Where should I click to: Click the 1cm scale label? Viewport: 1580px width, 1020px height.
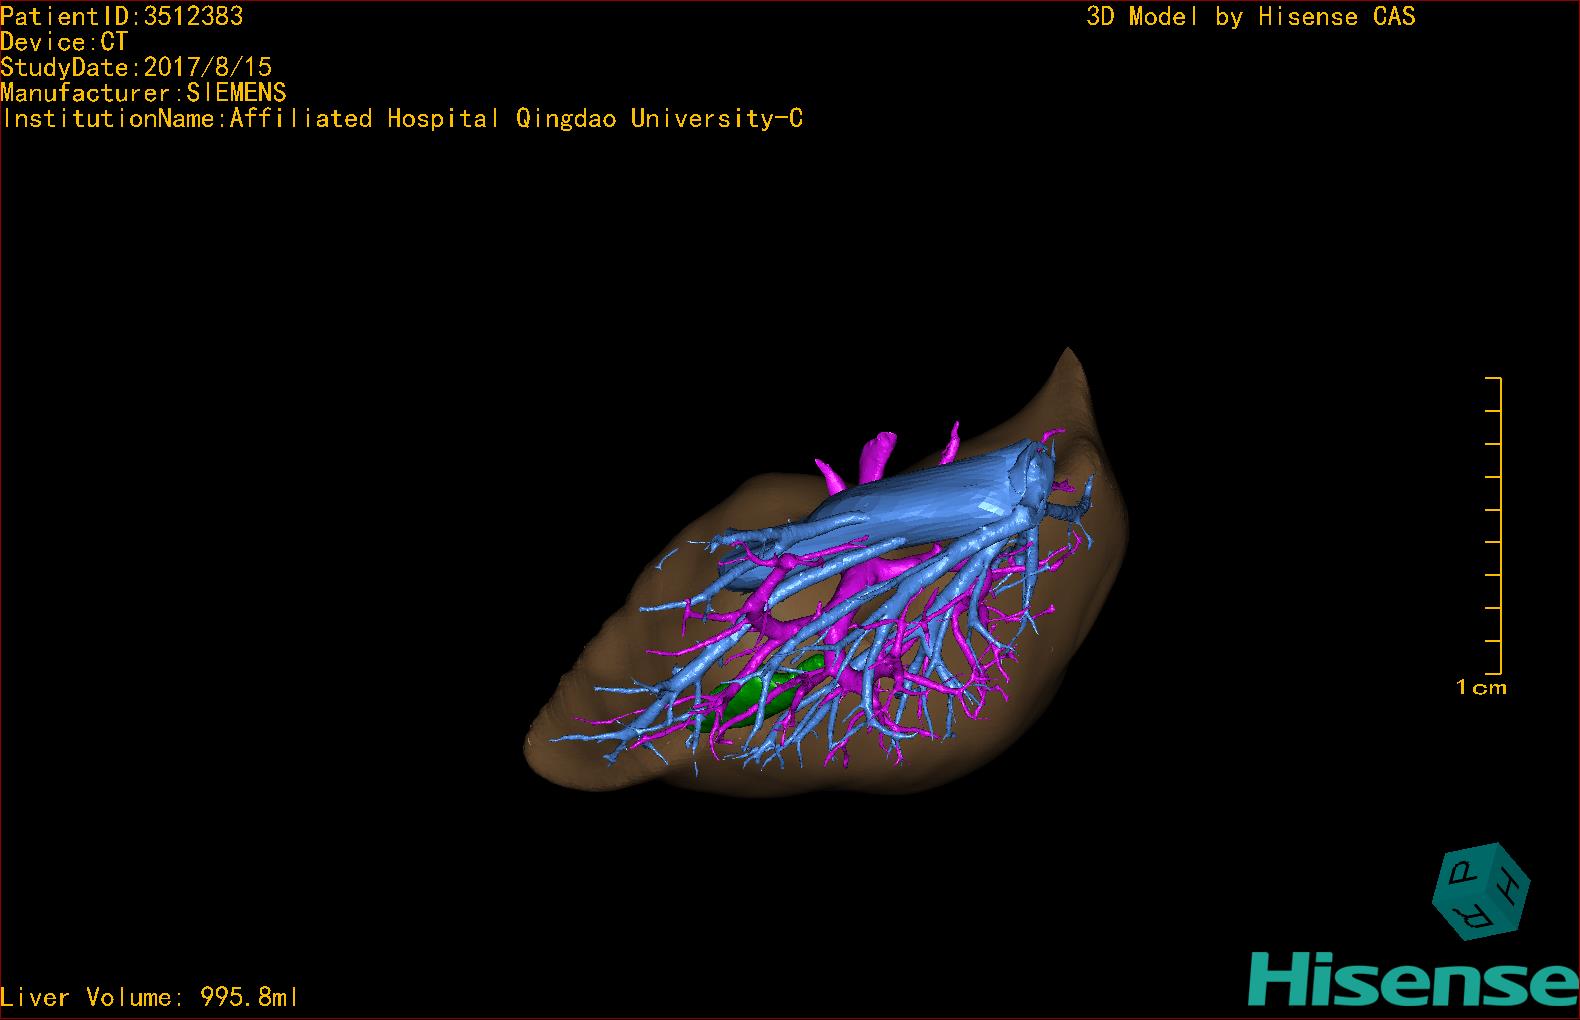[1481, 687]
